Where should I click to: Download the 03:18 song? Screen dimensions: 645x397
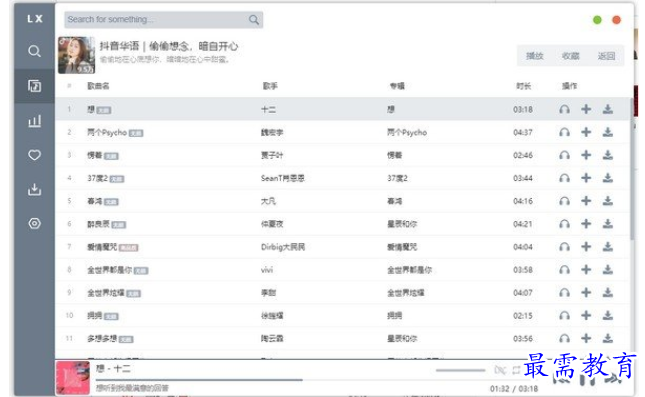608,109
